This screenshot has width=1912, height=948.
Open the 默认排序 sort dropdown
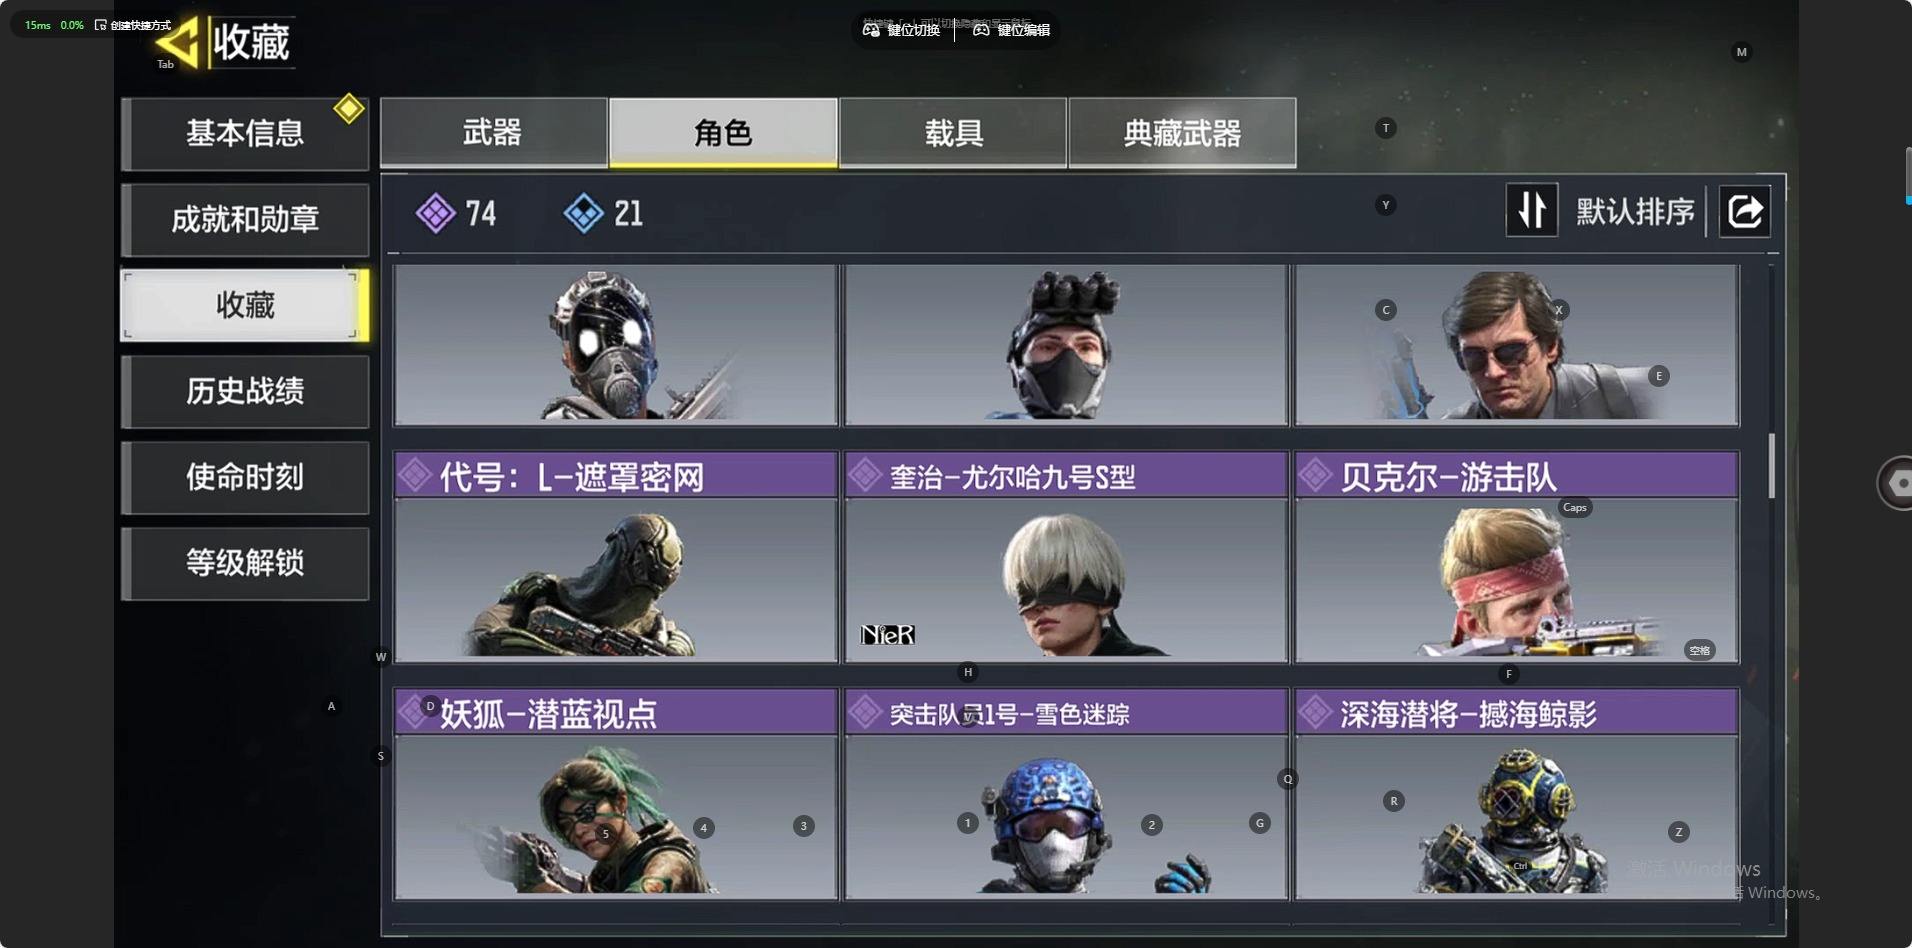click(1635, 211)
